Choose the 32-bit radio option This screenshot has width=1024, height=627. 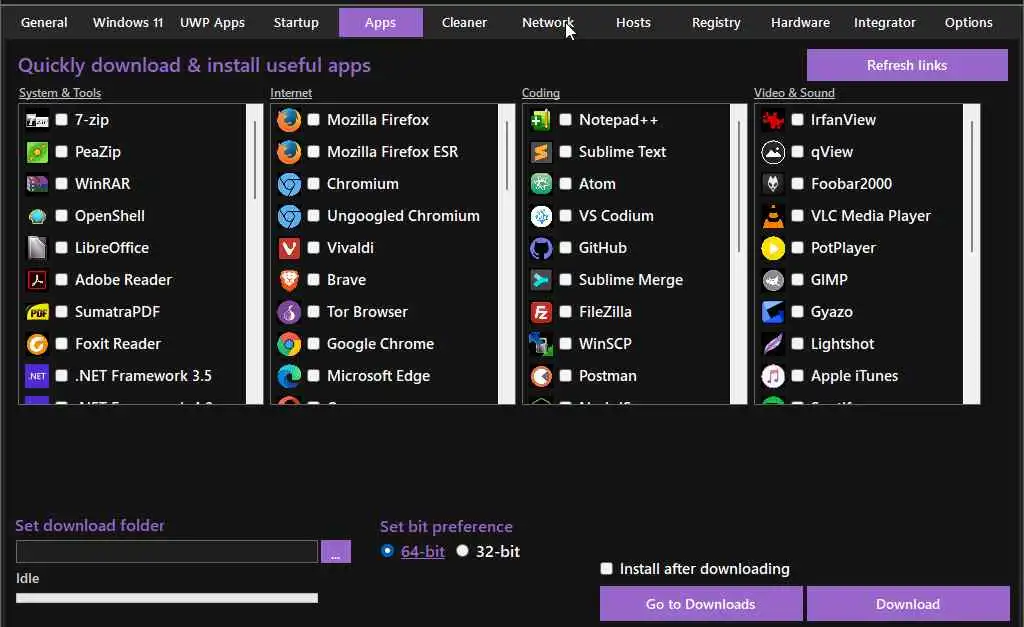[462, 551]
